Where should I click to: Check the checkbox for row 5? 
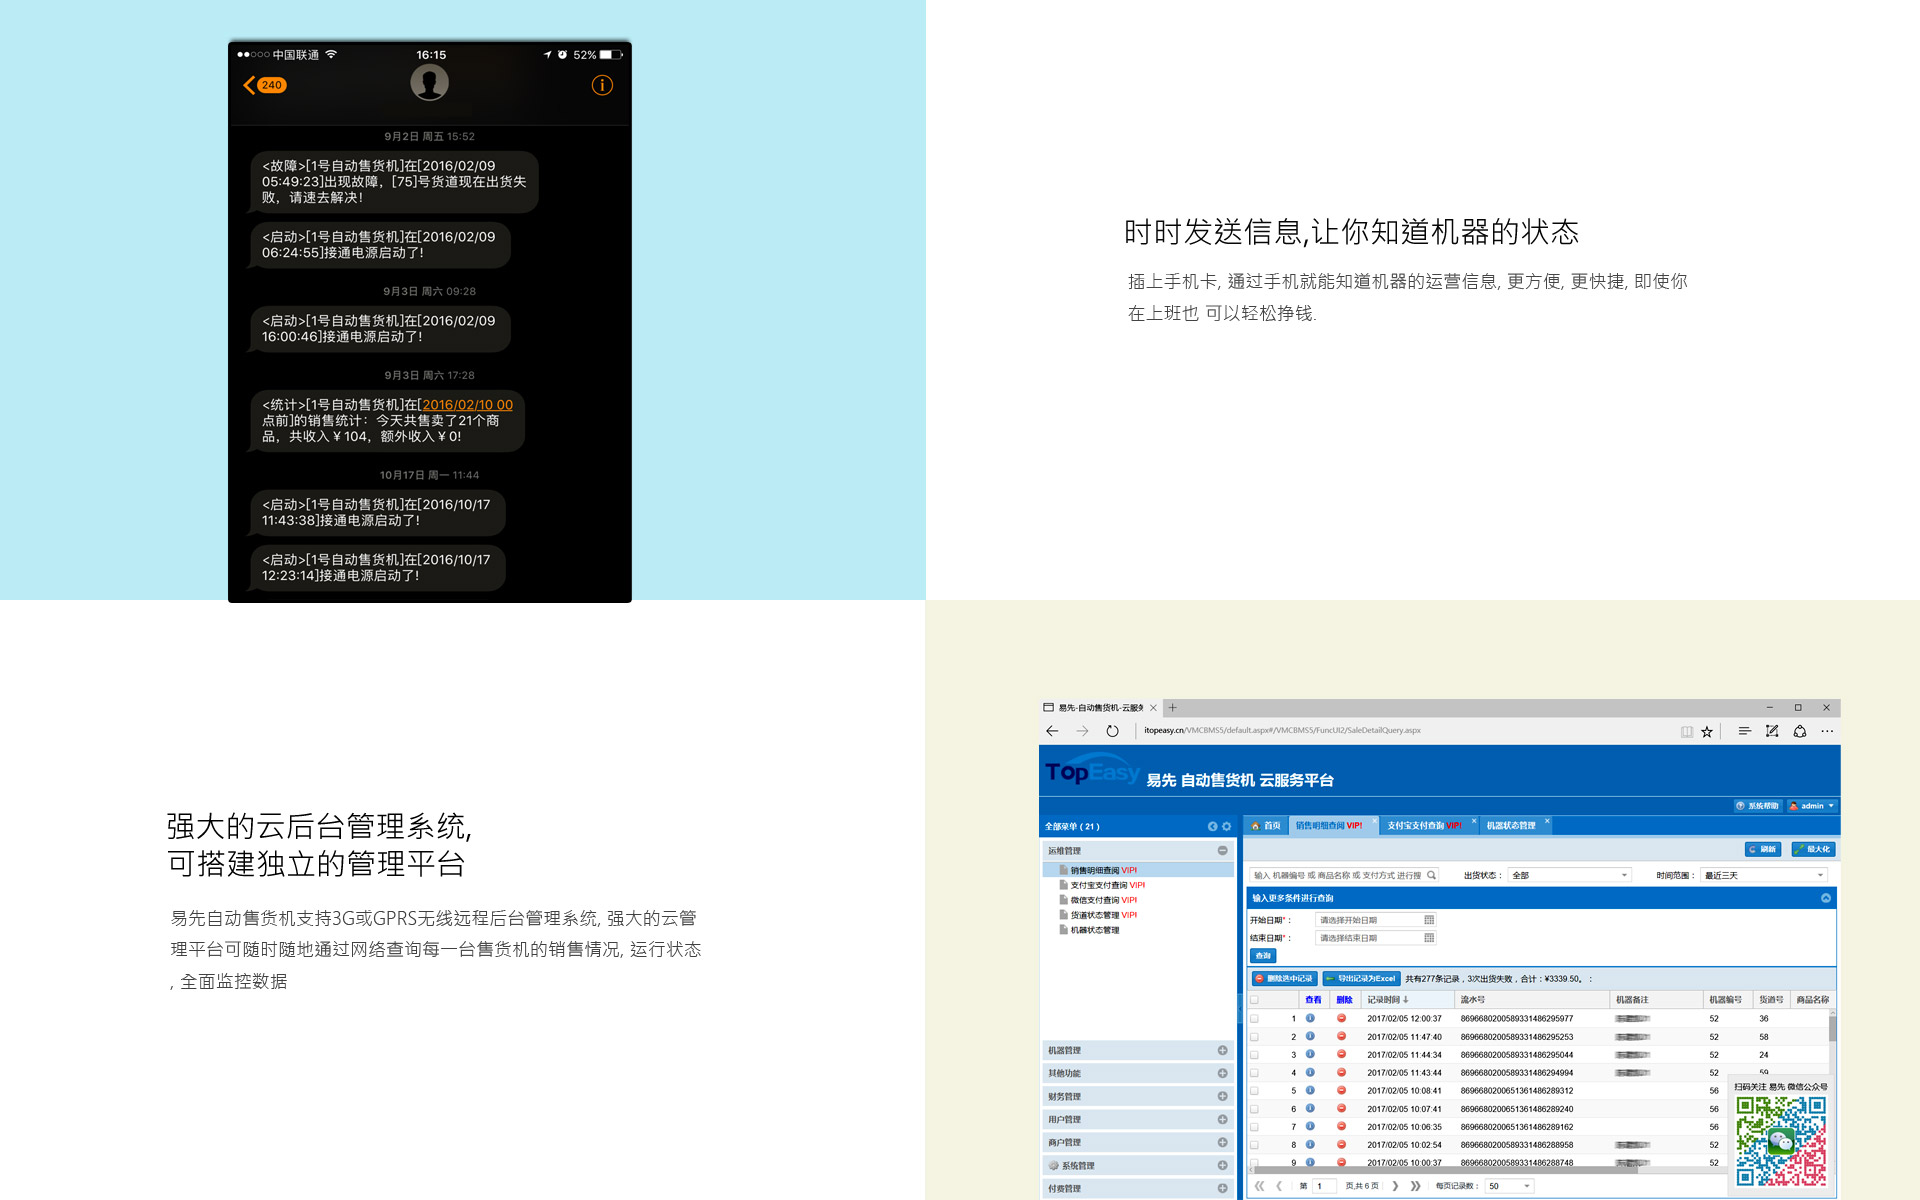tap(1254, 1091)
